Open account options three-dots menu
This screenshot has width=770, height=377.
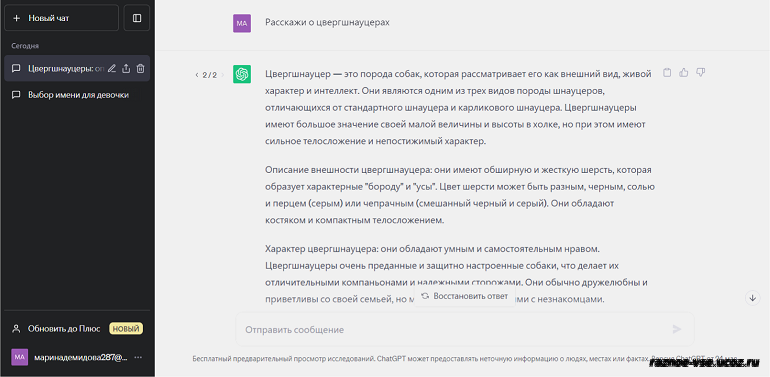point(138,357)
